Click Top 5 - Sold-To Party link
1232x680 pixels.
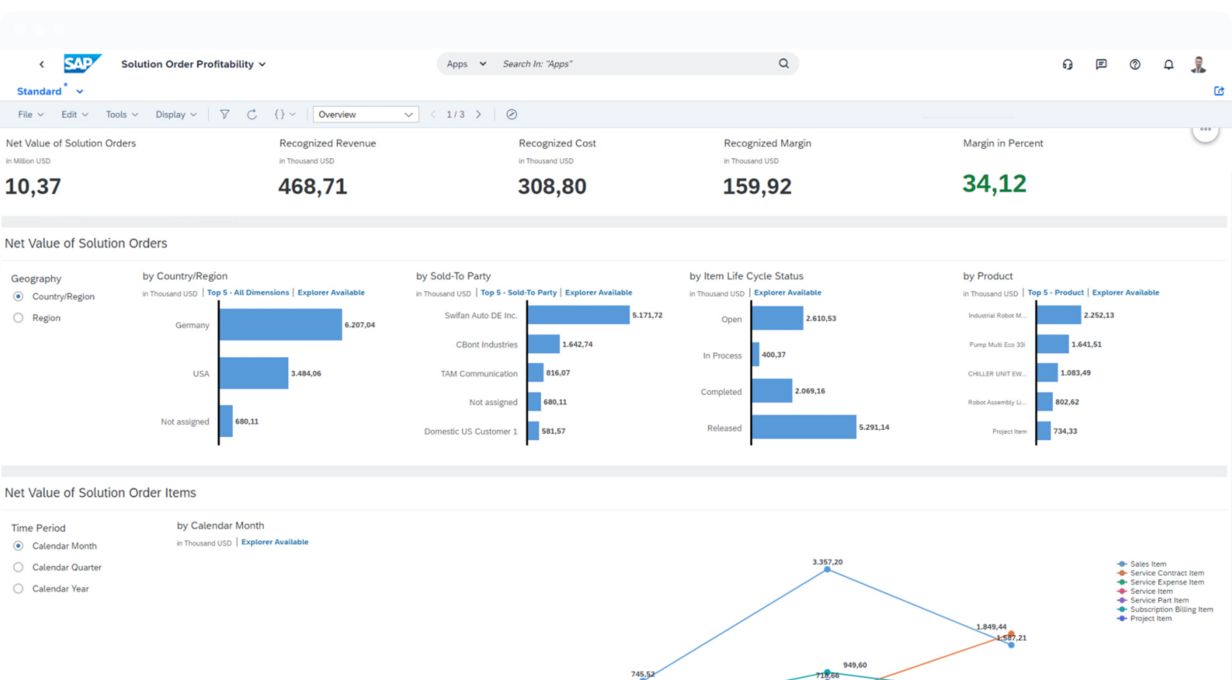coord(518,293)
